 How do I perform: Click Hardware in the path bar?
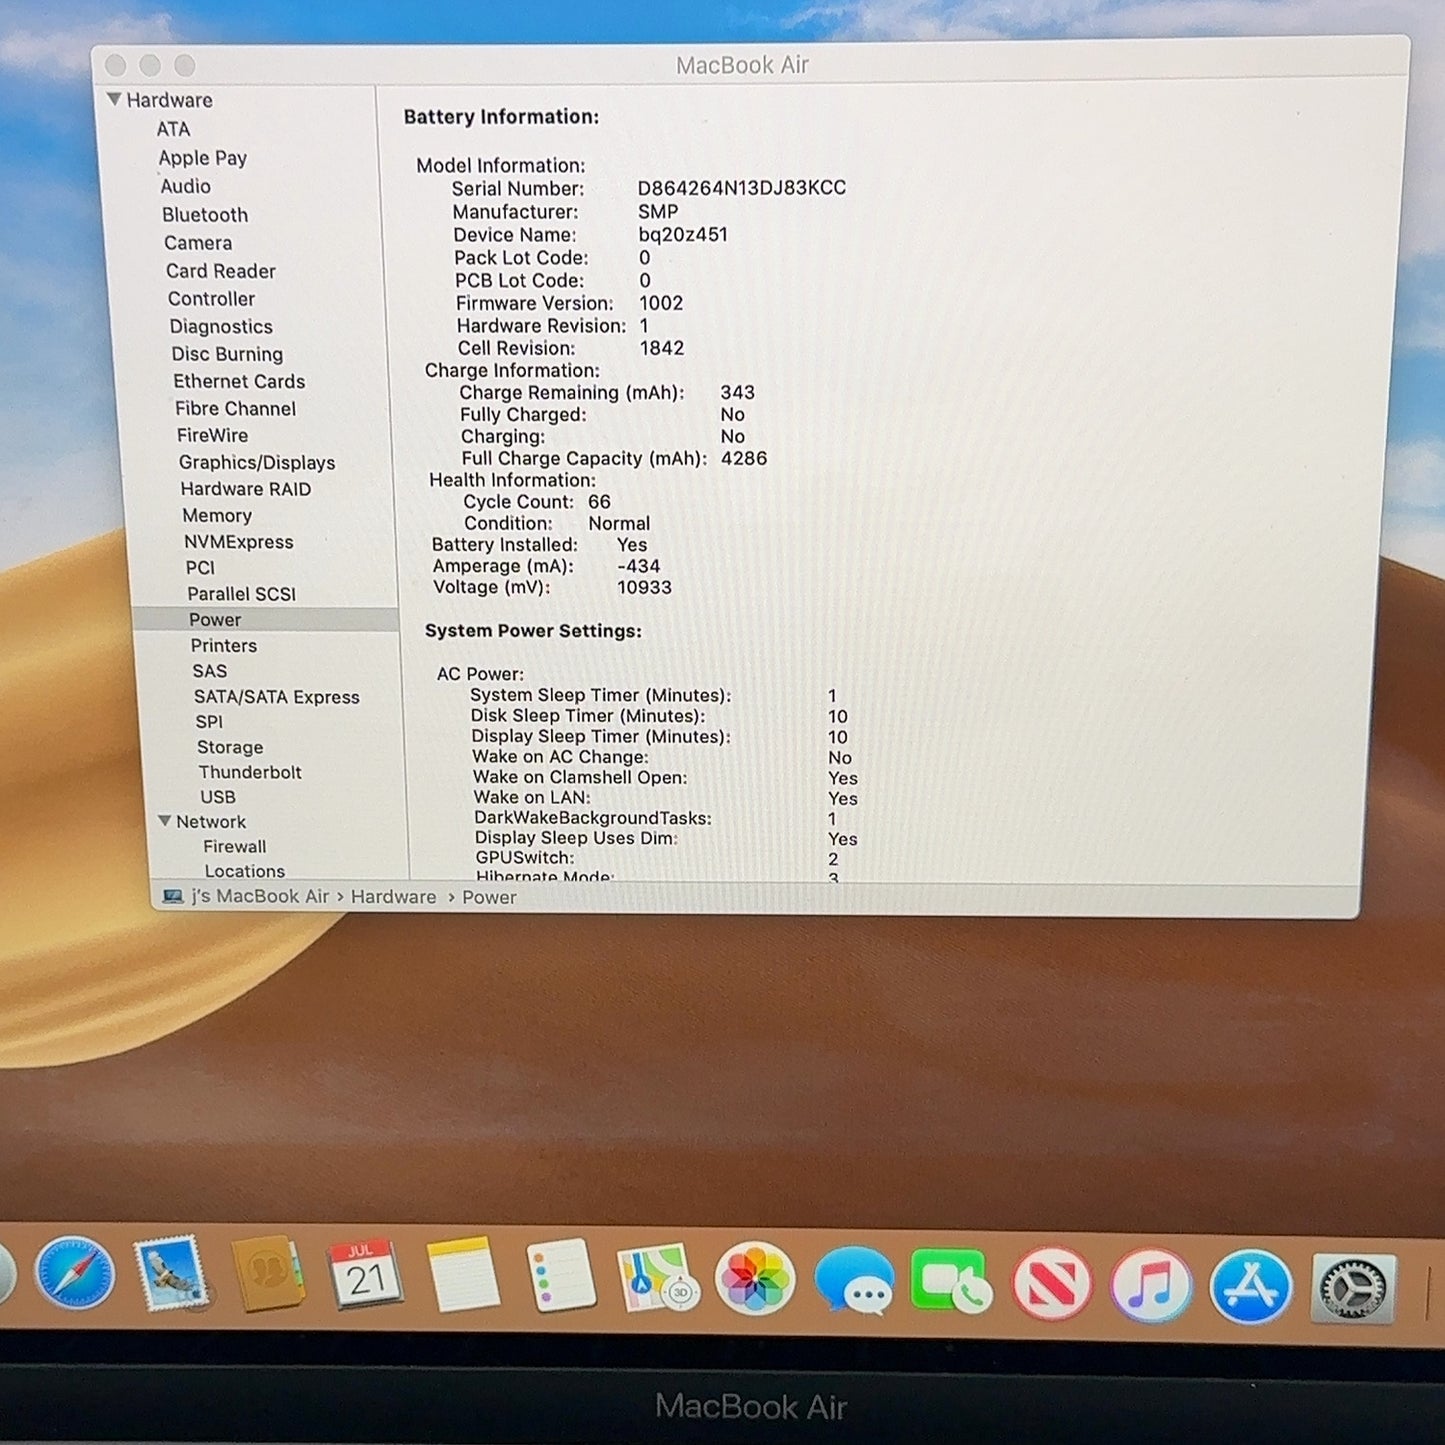point(393,897)
